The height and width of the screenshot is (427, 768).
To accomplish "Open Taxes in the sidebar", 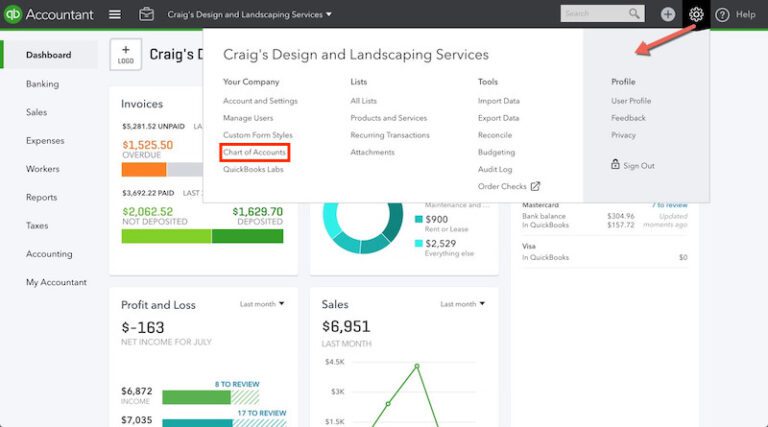I will (37, 226).
